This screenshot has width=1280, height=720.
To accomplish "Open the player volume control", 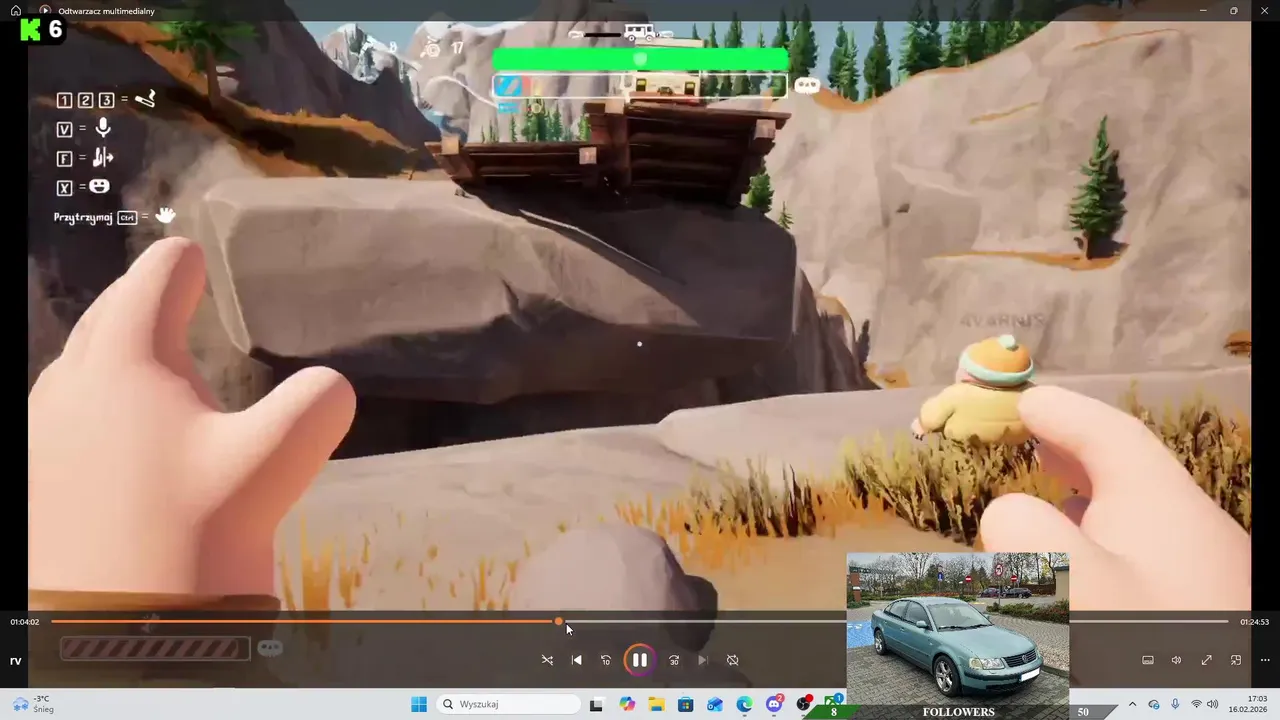I will 1176,660.
